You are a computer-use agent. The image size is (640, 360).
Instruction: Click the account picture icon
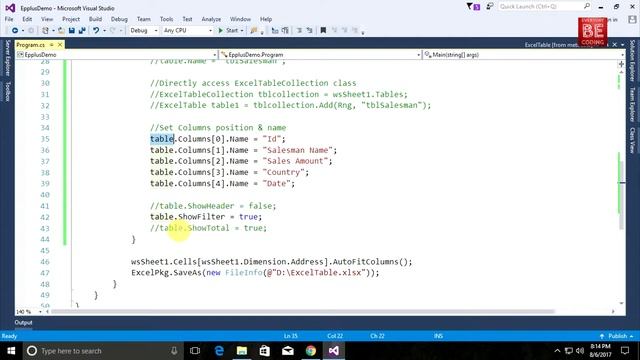(632, 19)
